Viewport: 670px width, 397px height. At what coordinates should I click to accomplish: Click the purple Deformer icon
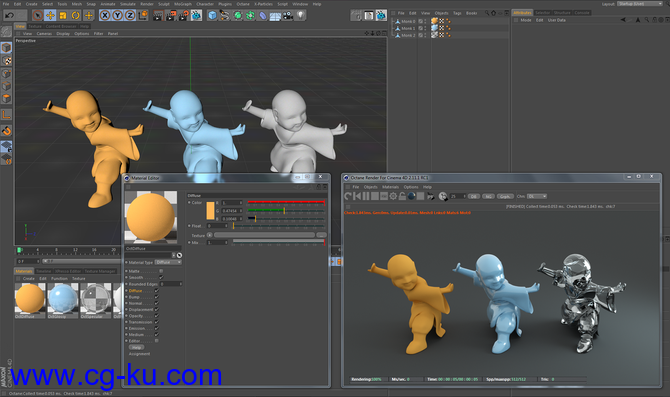tap(263, 15)
